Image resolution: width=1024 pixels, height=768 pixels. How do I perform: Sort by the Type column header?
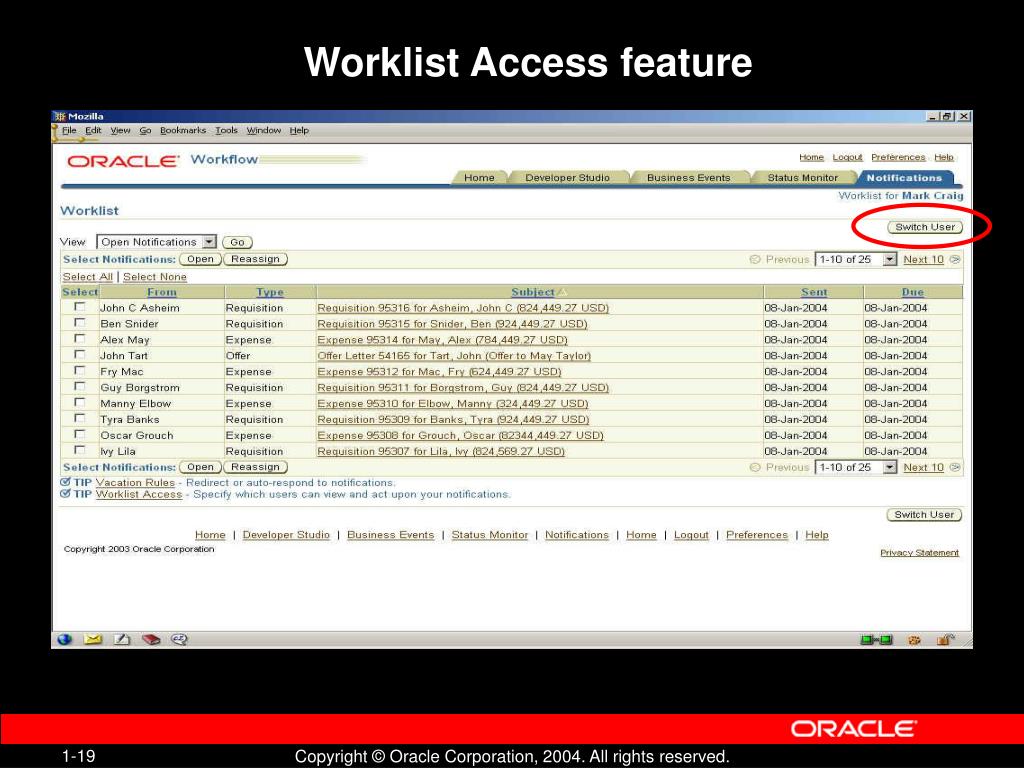(270, 293)
